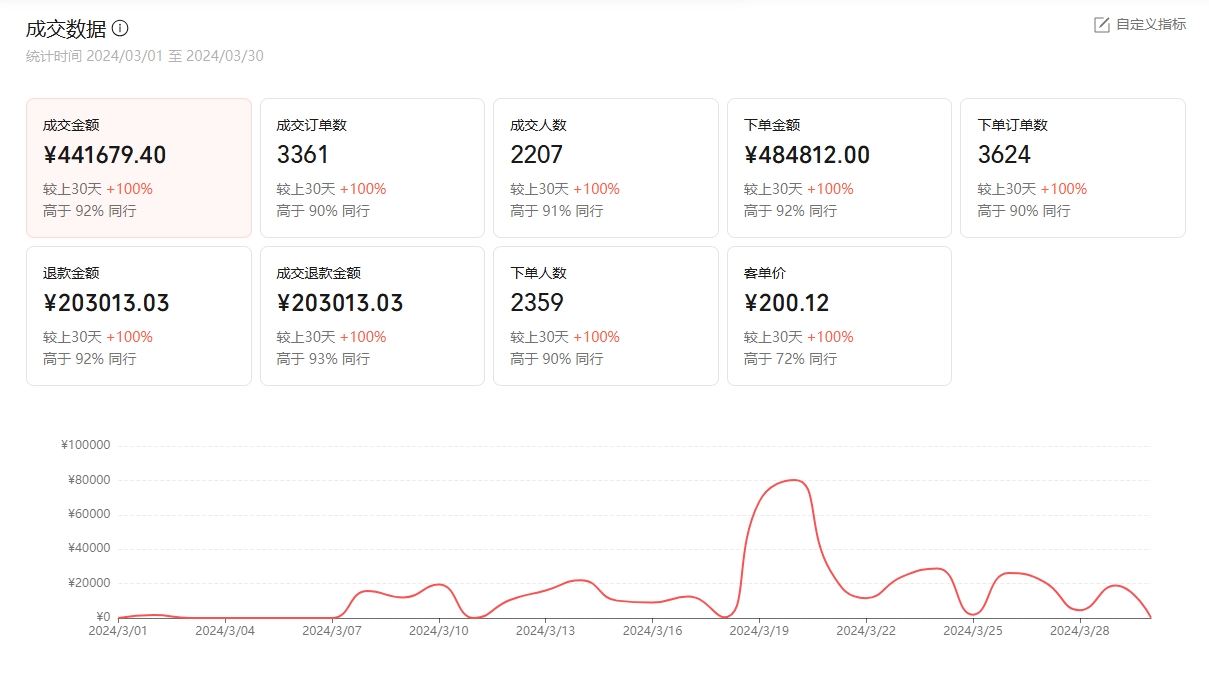The image size is (1209, 693).
Task: Select the 成交订单数 metric card
Action: tap(372, 168)
